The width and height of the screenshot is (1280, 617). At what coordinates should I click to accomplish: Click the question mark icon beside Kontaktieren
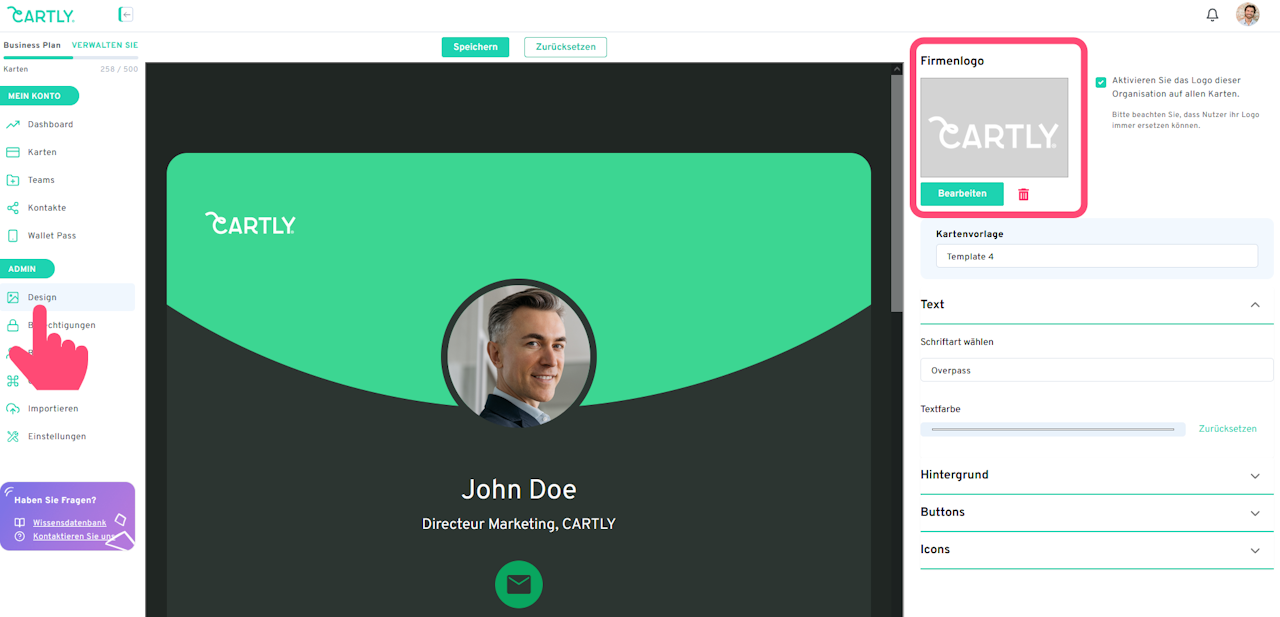coord(20,537)
